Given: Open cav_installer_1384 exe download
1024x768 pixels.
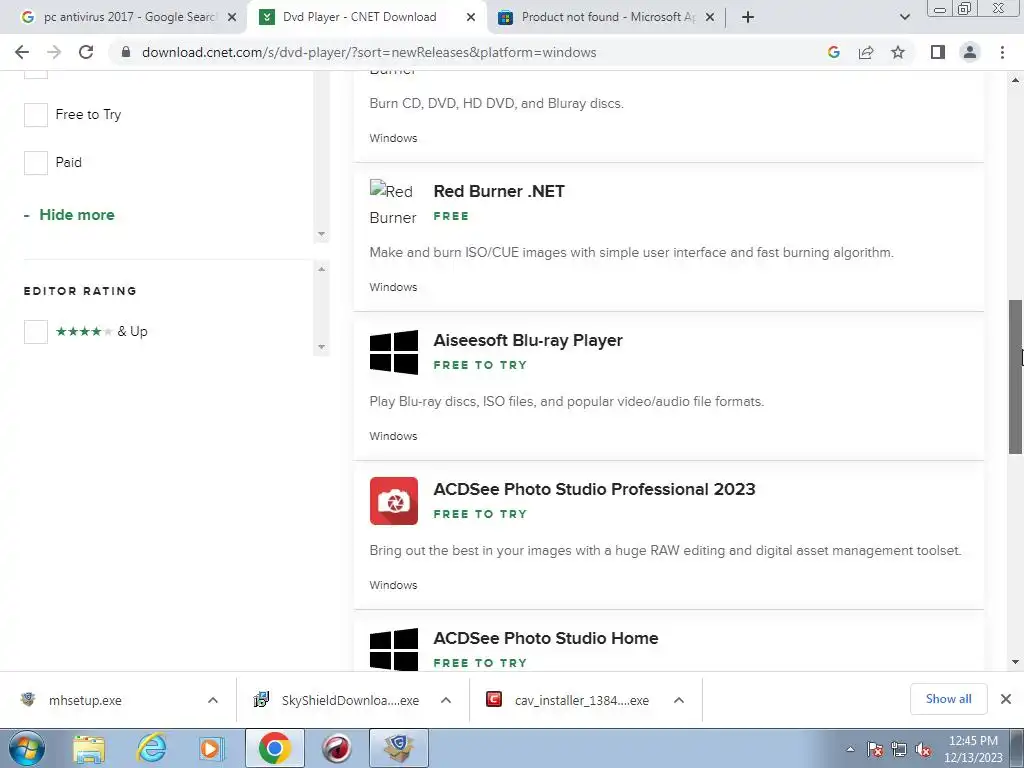Looking at the screenshot, I should pyautogui.click(x=581, y=700).
